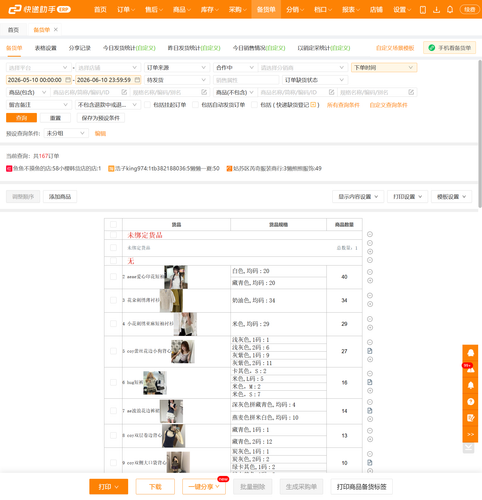Close the 备货单 page tab

coord(56,29)
